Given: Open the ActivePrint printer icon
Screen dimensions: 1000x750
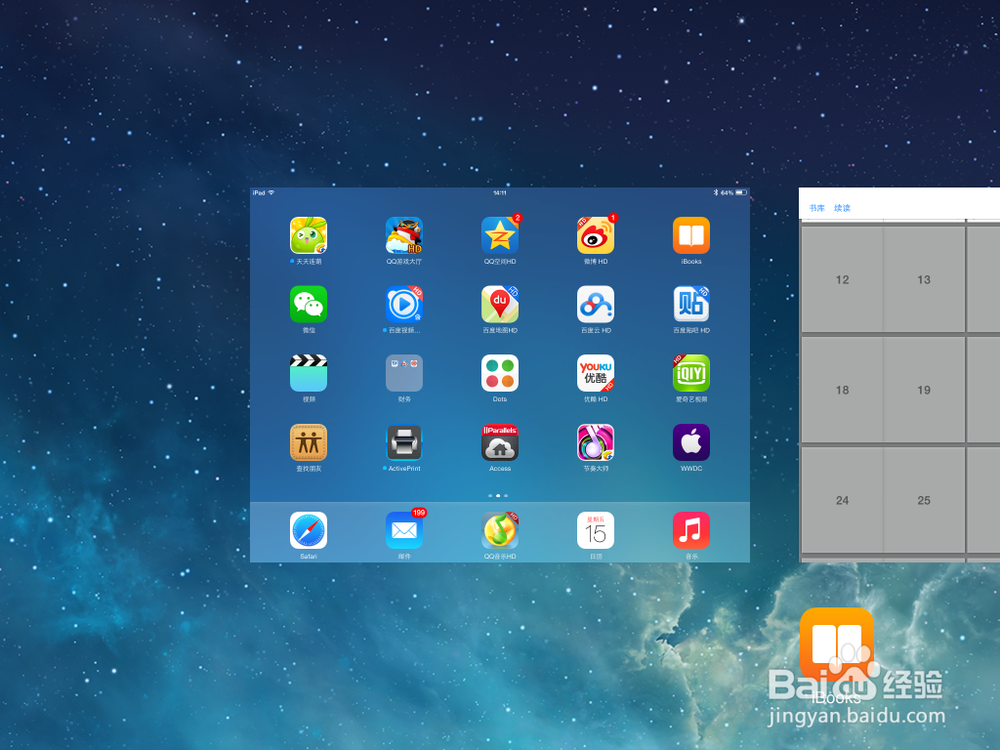Looking at the screenshot, I should [404, 443].
